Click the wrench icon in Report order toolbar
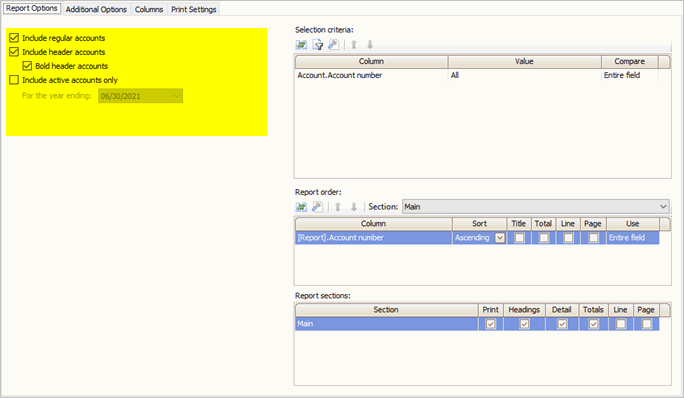Image resolution: width=684 pixels, height=398 pixels. (x=318, y=207)
